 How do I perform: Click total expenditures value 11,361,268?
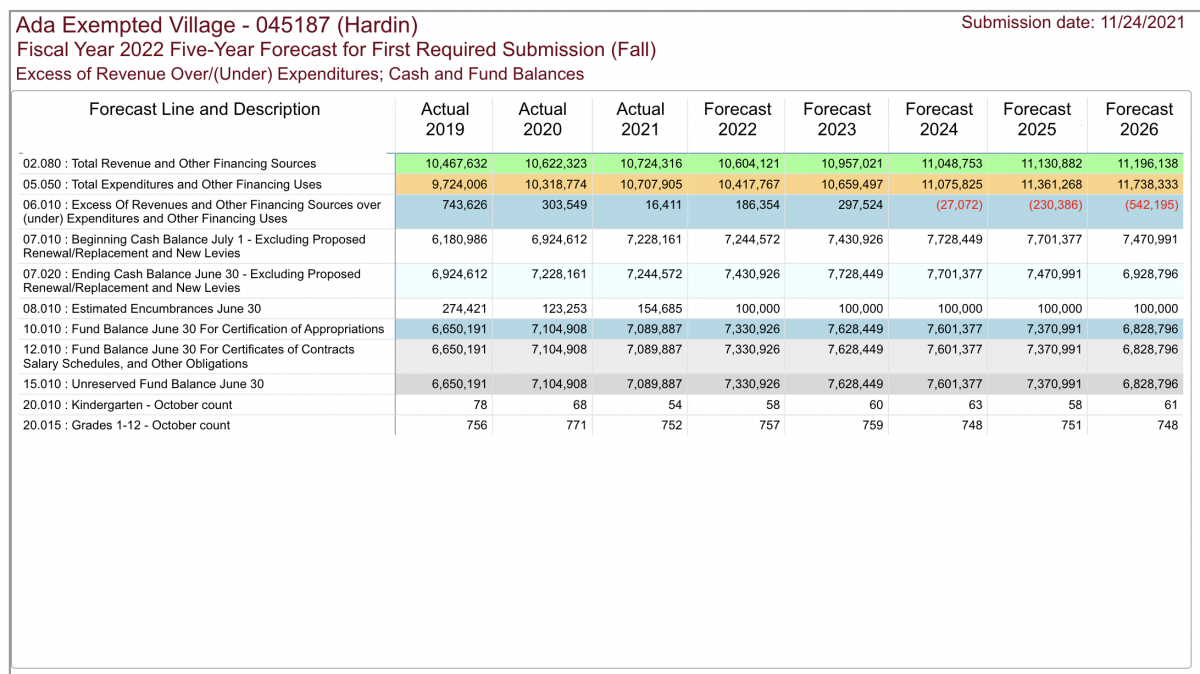click(x=1051, y=184)
